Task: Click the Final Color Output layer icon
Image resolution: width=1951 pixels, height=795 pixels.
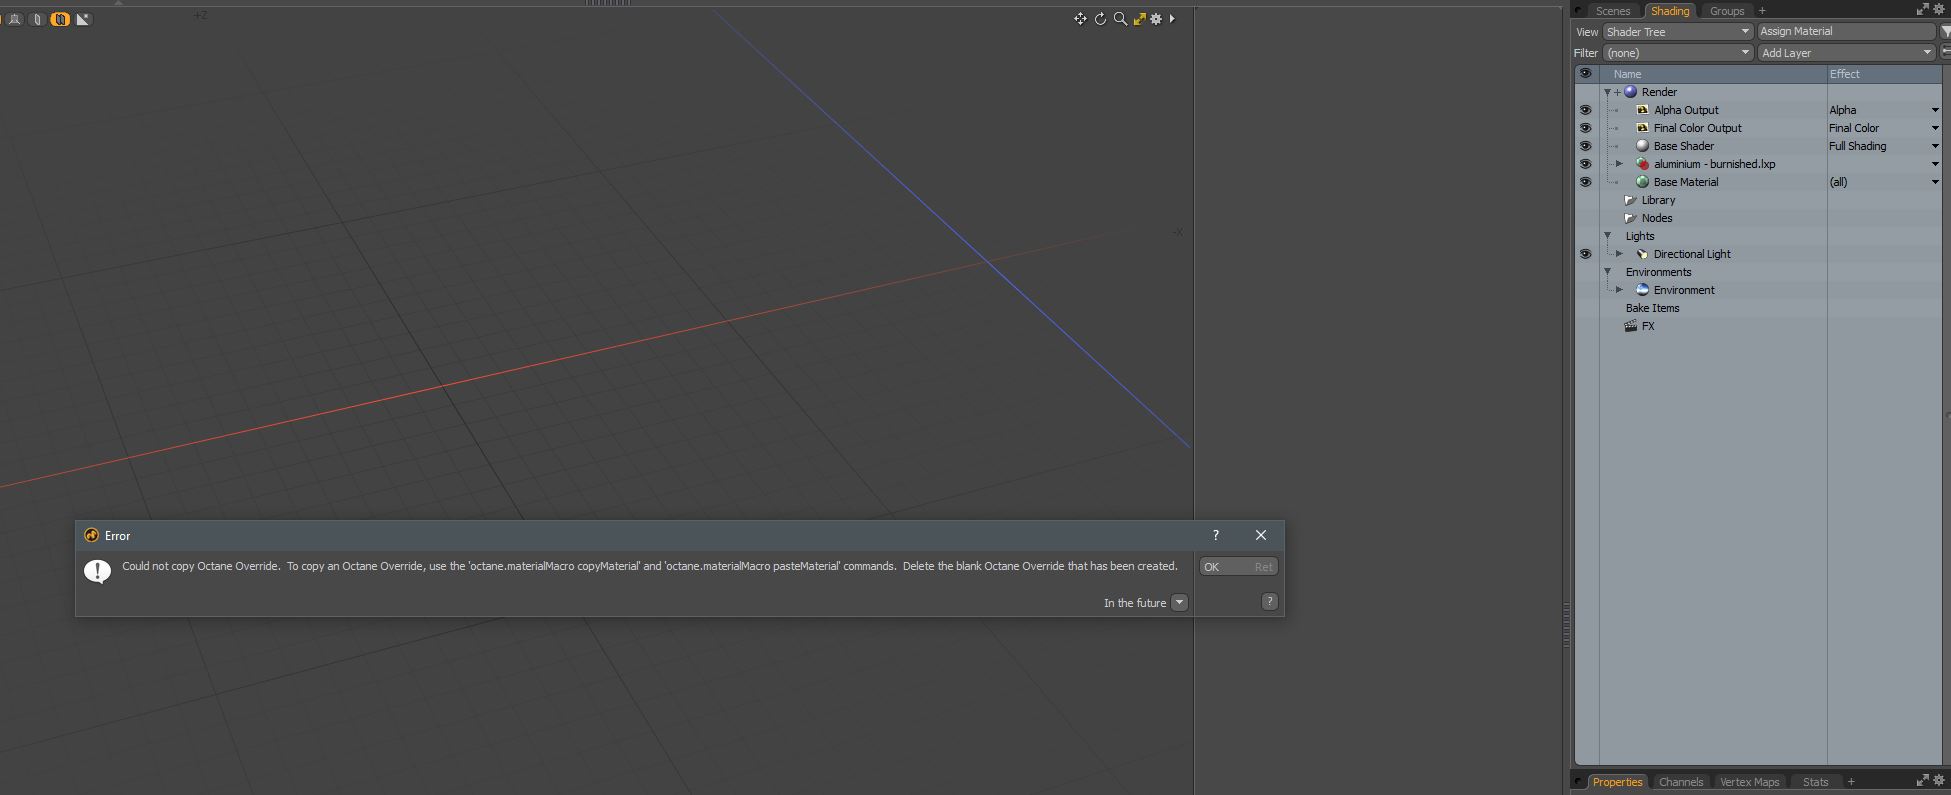Action: click(1642, 128)
